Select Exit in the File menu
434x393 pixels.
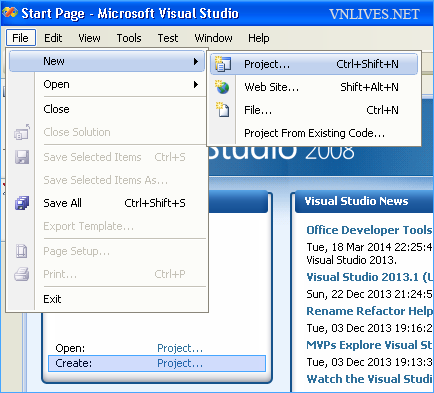pyautogui.click(x=107, y=299)
